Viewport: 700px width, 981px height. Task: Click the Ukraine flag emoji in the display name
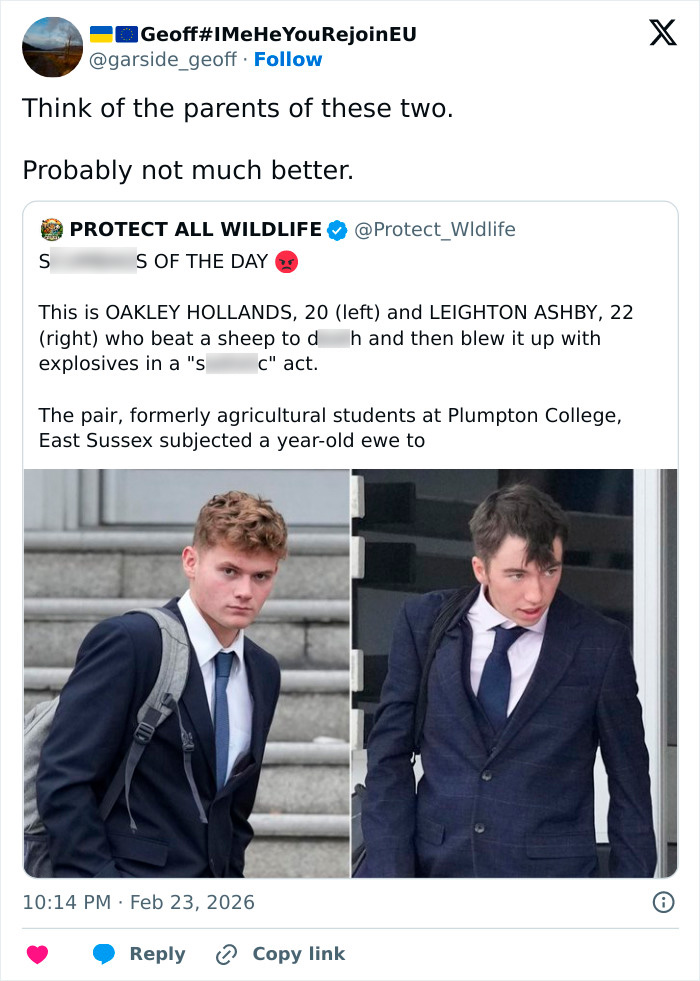pos(101,32)
